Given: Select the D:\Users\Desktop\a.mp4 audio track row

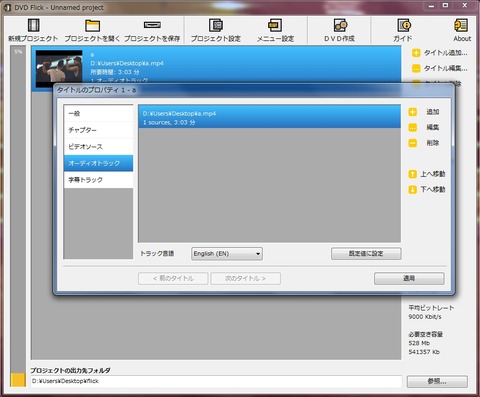Looking at the screenshot, I should pyautogui.click(x=269, y=117).
